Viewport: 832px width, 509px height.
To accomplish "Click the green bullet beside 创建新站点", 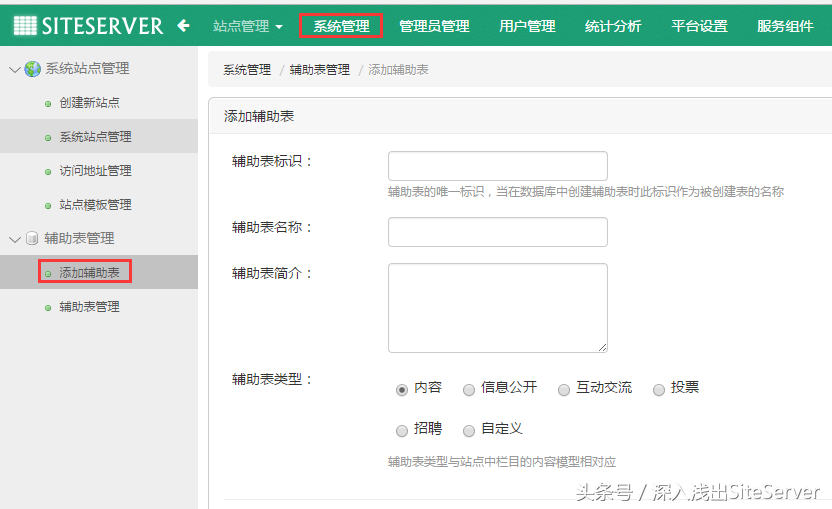I will click(x=48, y=104).
